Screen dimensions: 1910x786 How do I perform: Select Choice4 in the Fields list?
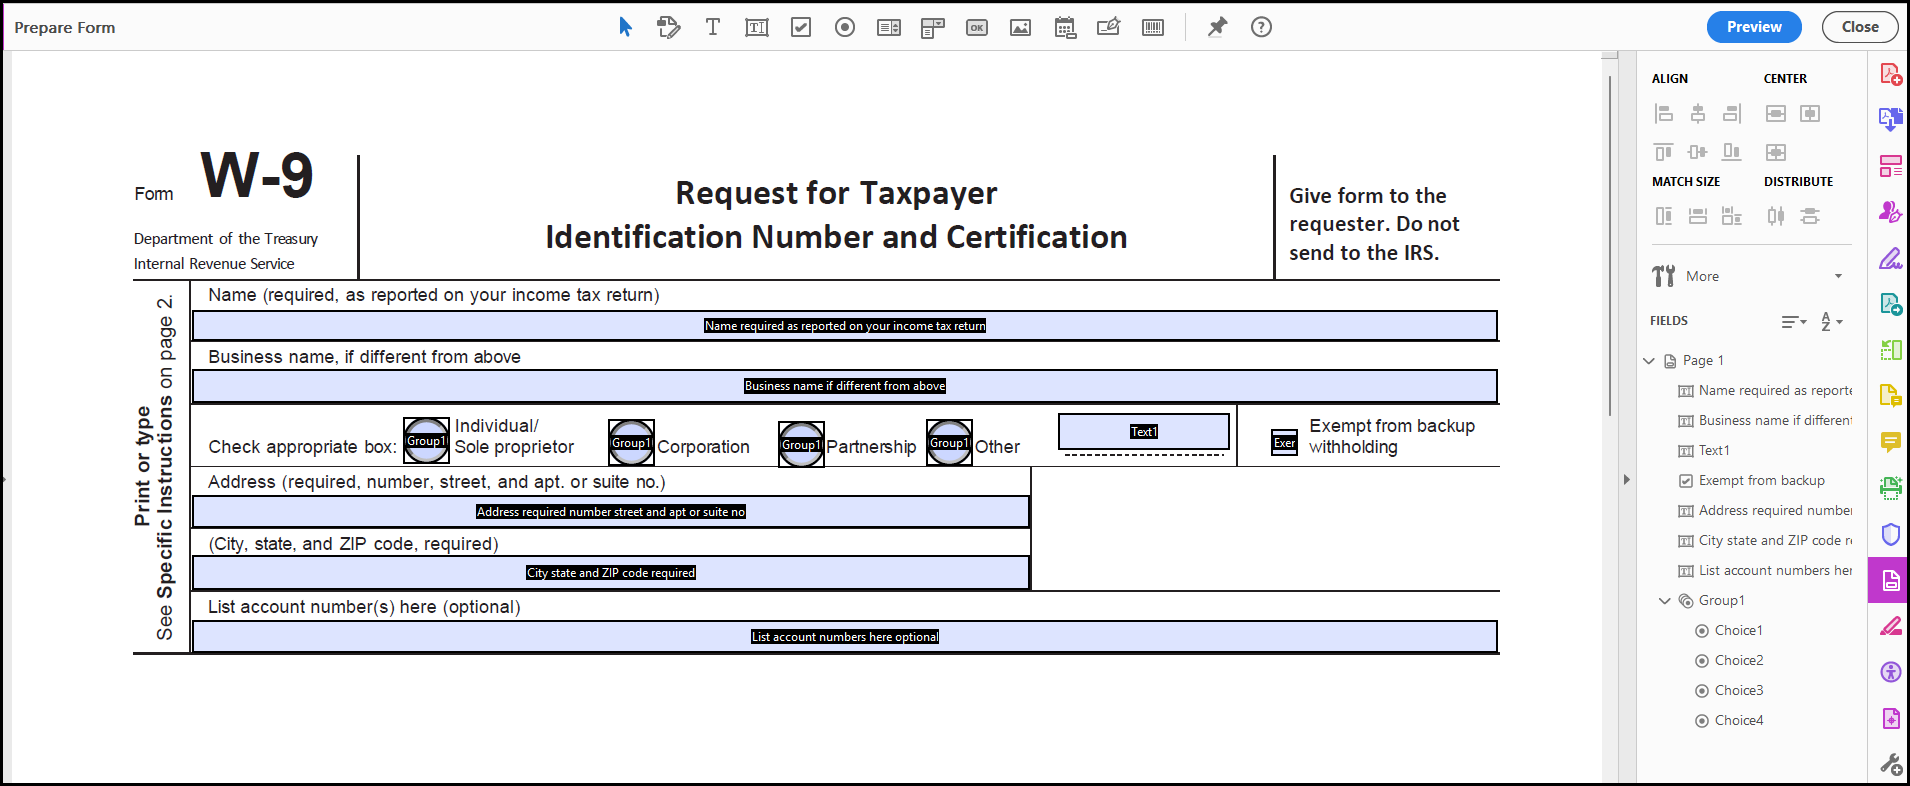pos(1729,720)
